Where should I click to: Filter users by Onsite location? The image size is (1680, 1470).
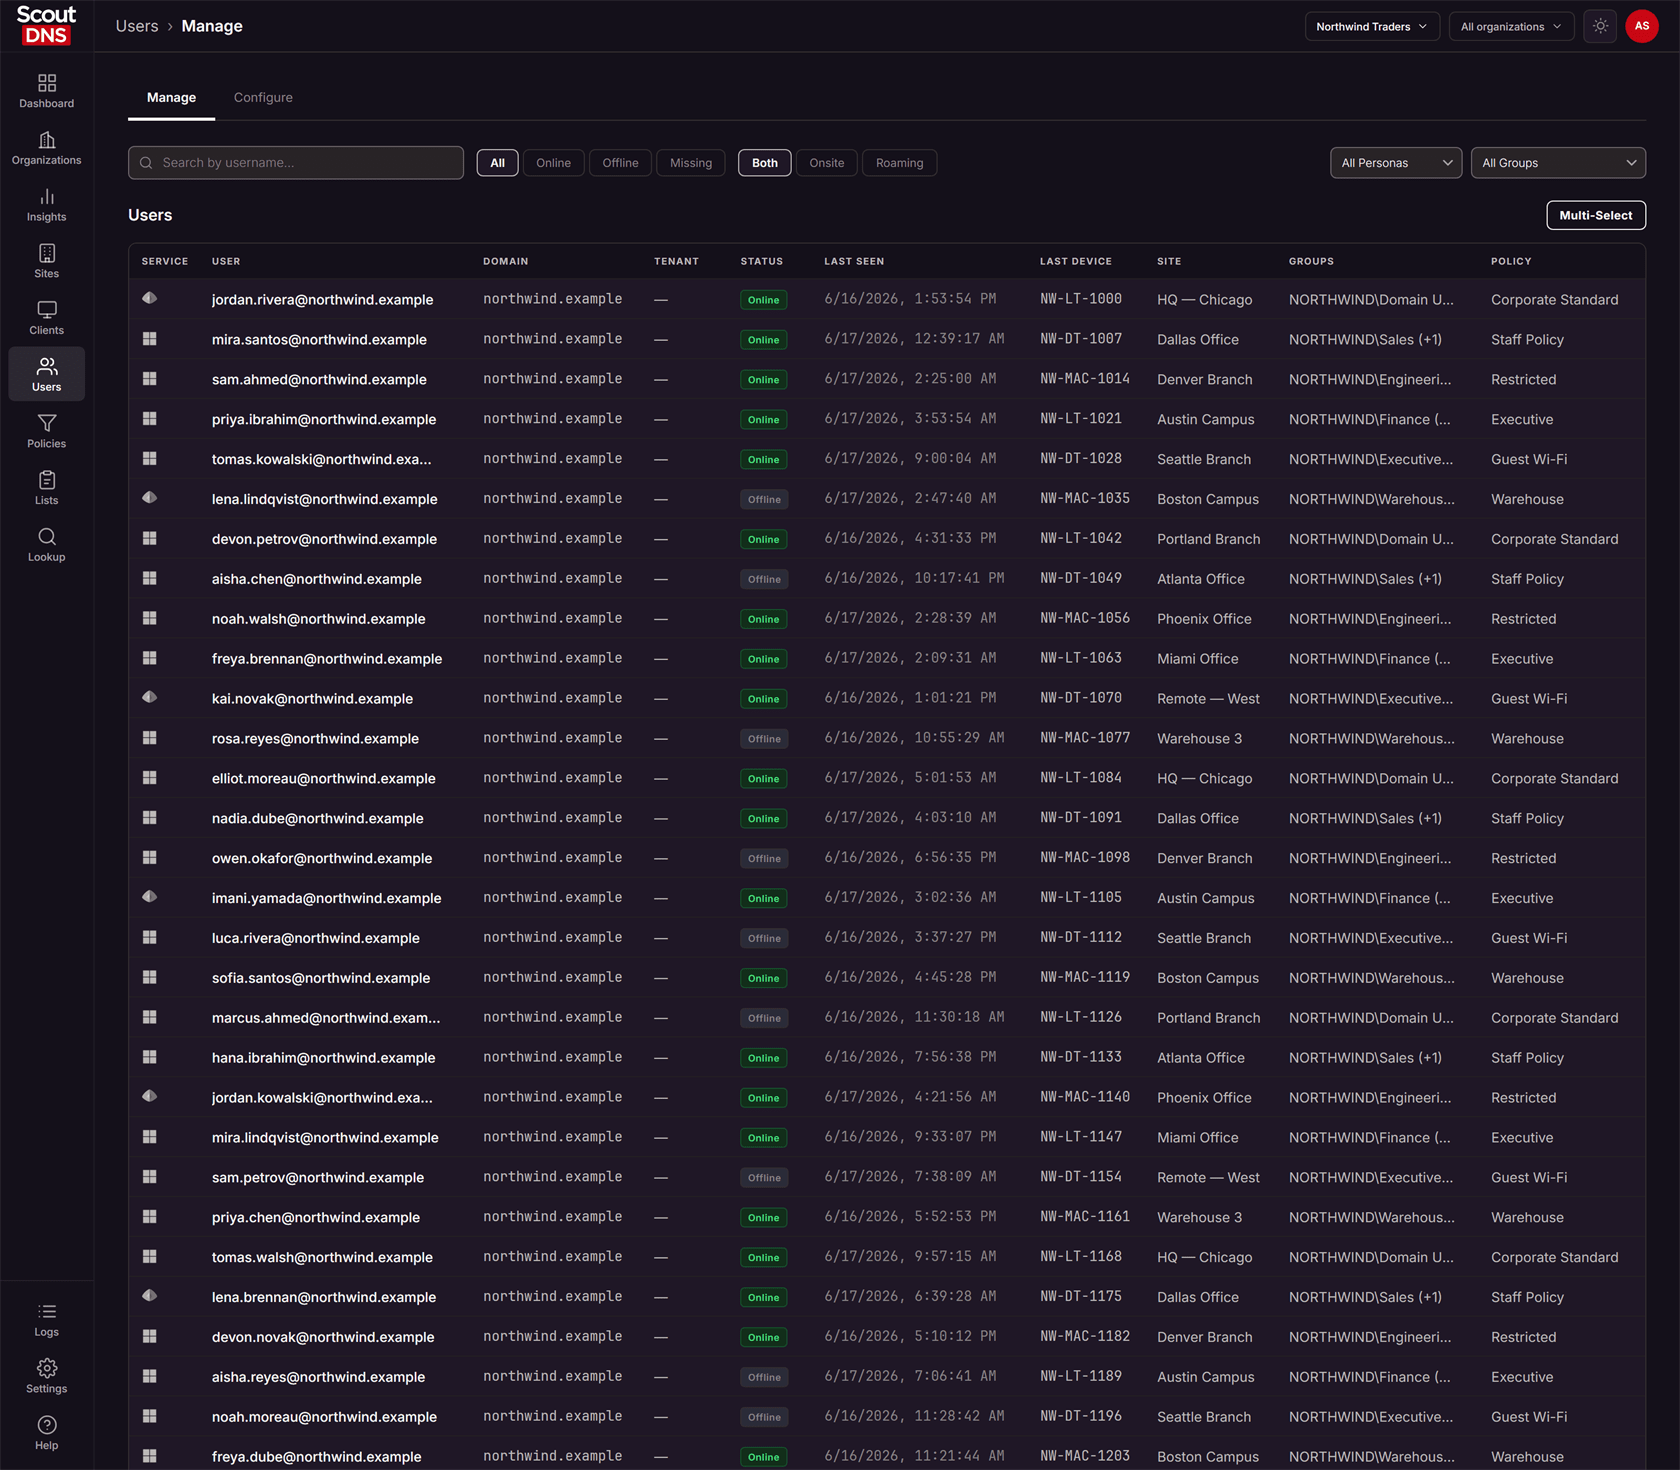click(827, 163)
